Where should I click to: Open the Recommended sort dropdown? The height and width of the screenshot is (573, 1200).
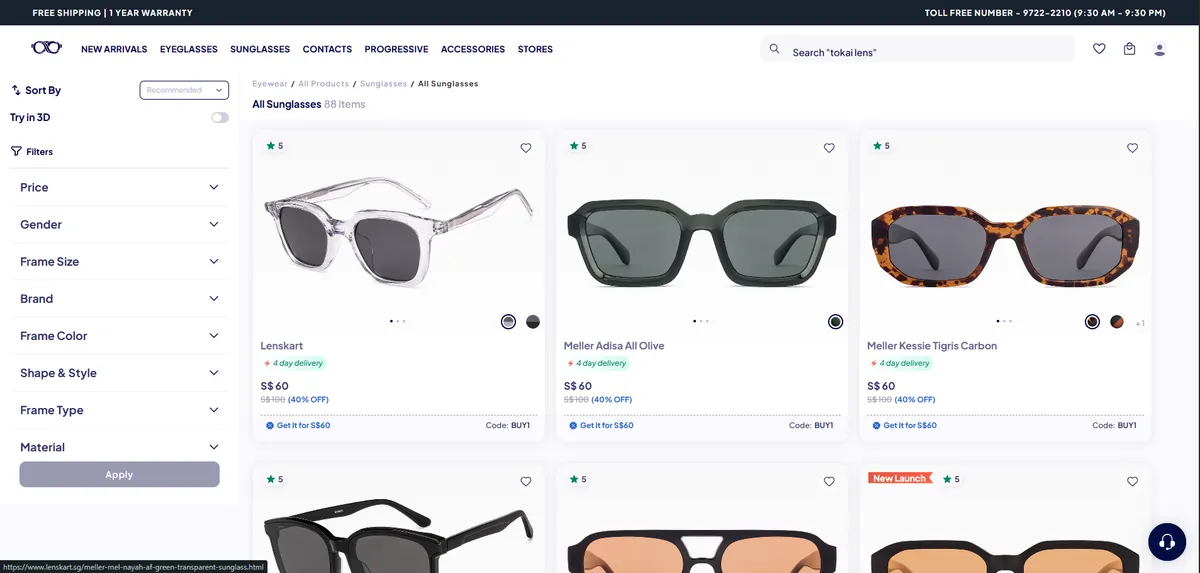click(x=184, y=90)
